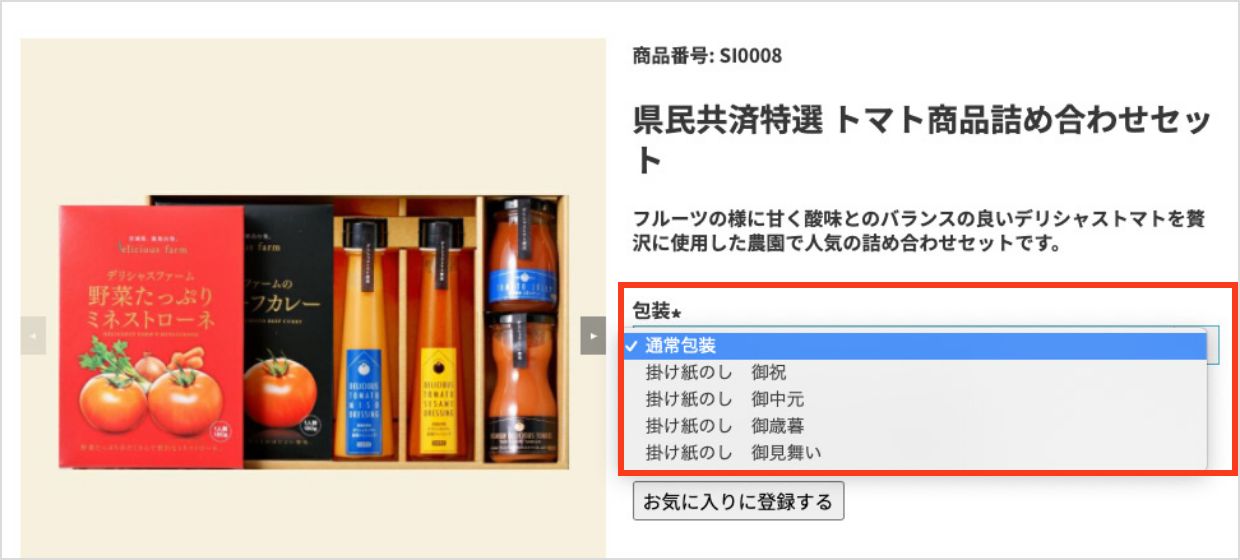Show the previous product image with left arrow
This screenshot has height=560, width=1240.
[33, 335]
